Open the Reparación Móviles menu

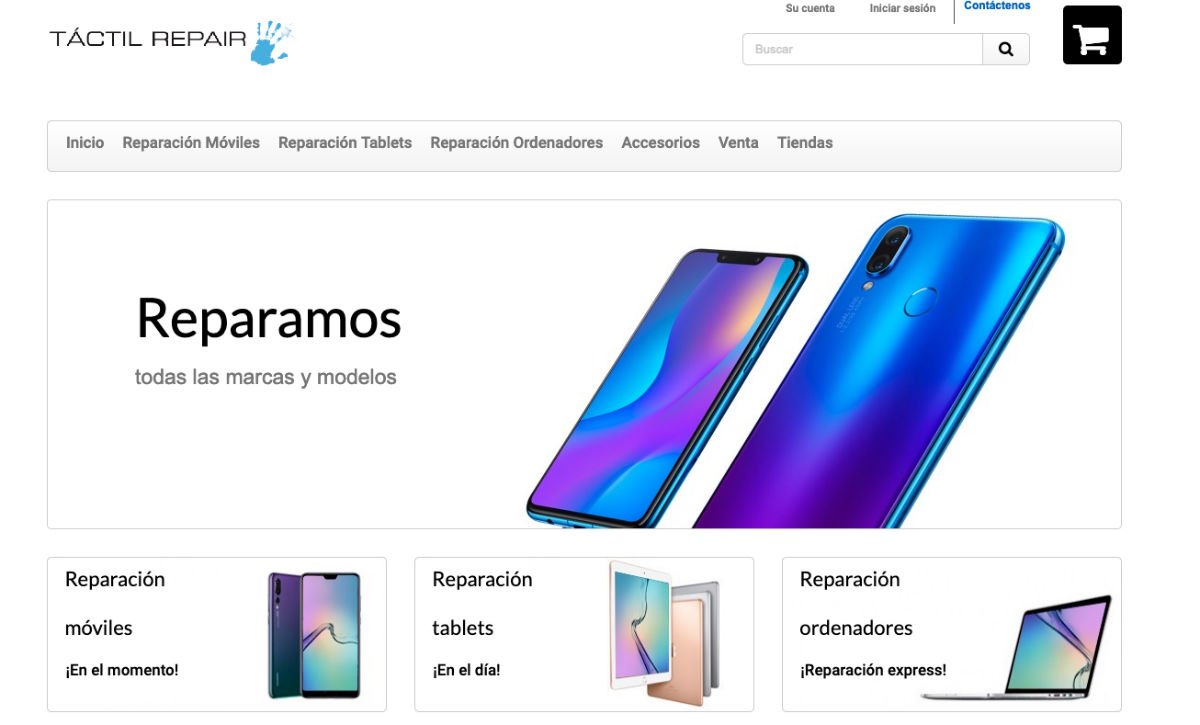[x=191, y=143]
